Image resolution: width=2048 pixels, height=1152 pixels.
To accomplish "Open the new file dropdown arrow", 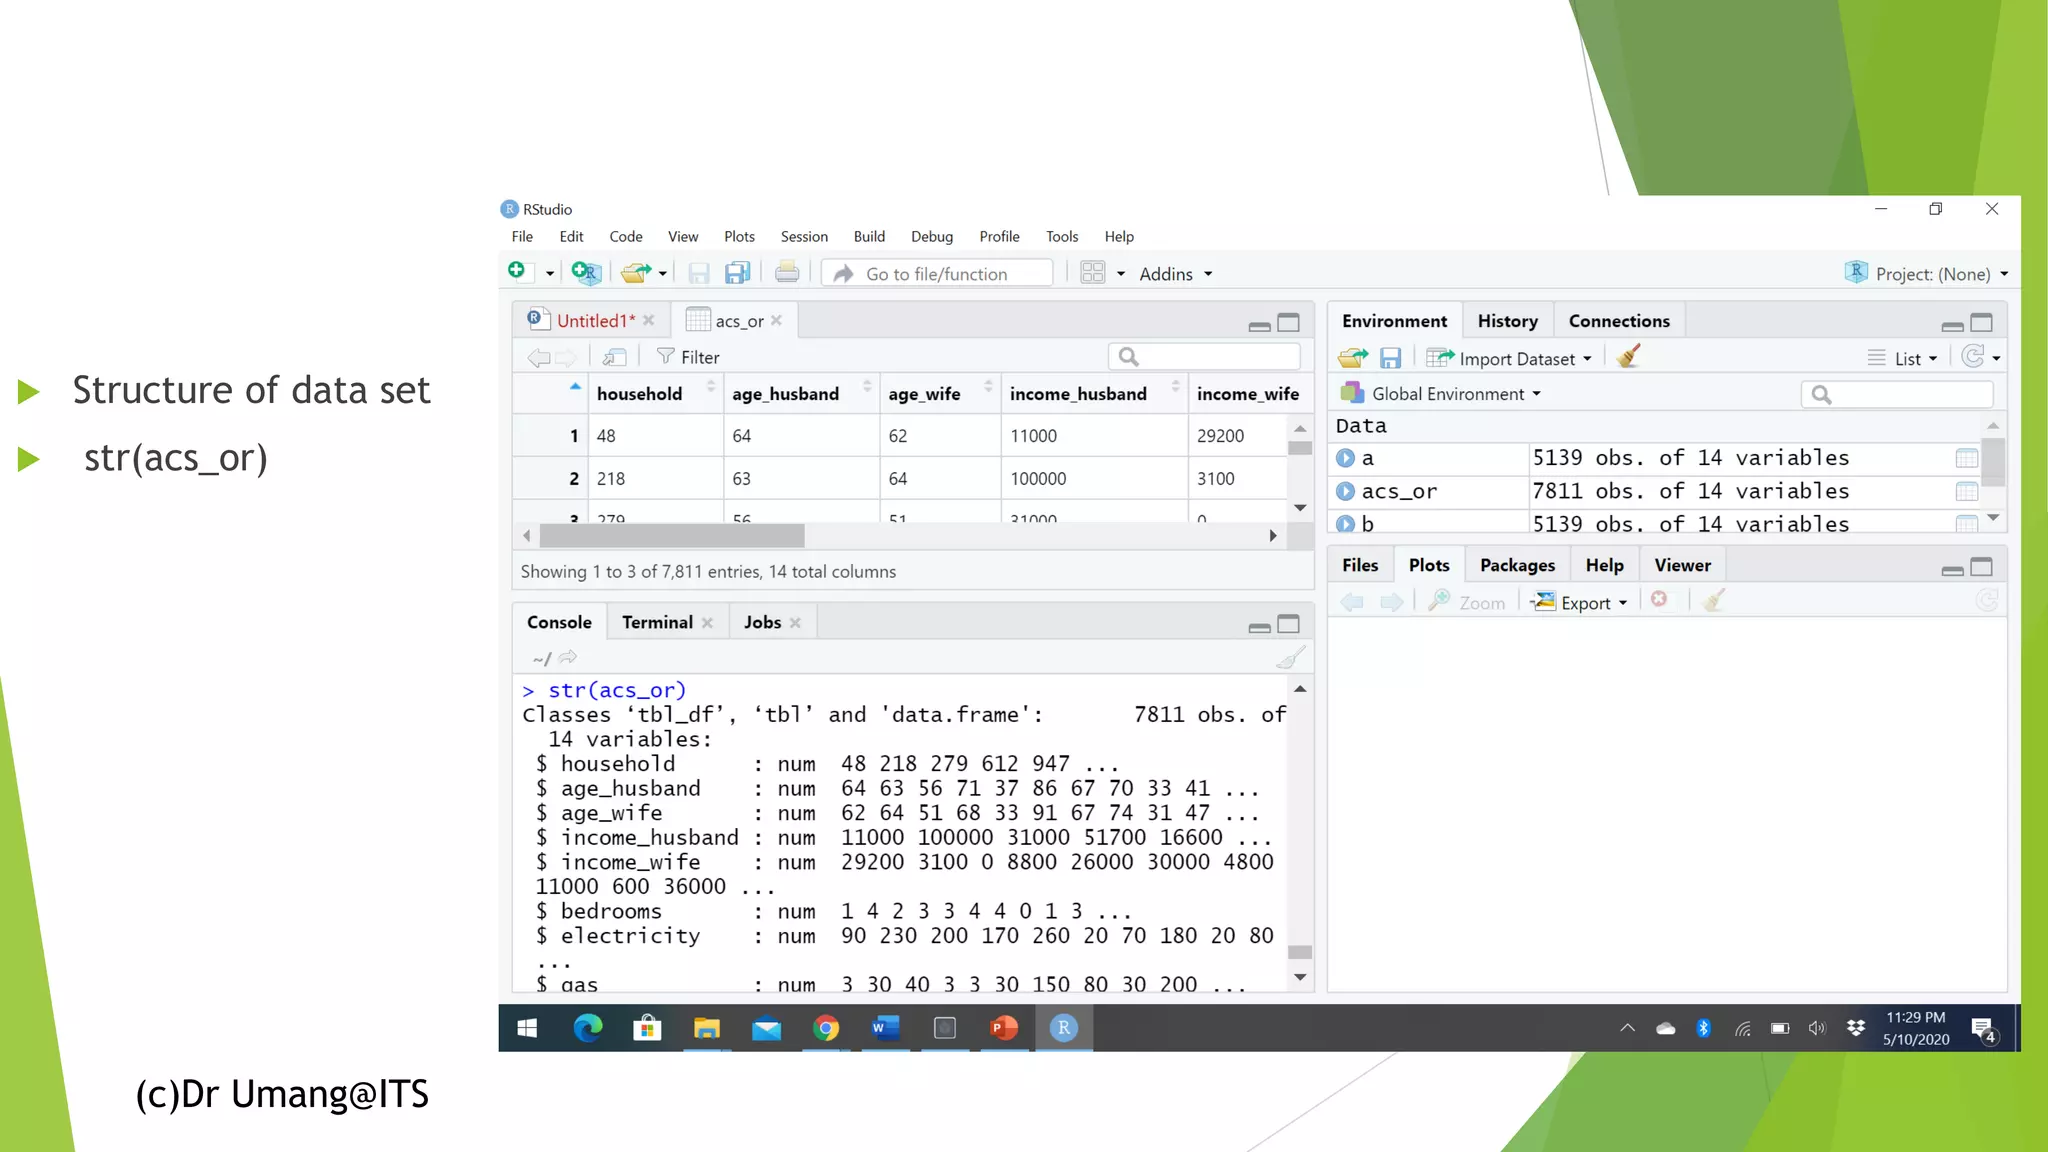I will coord(549,274).
